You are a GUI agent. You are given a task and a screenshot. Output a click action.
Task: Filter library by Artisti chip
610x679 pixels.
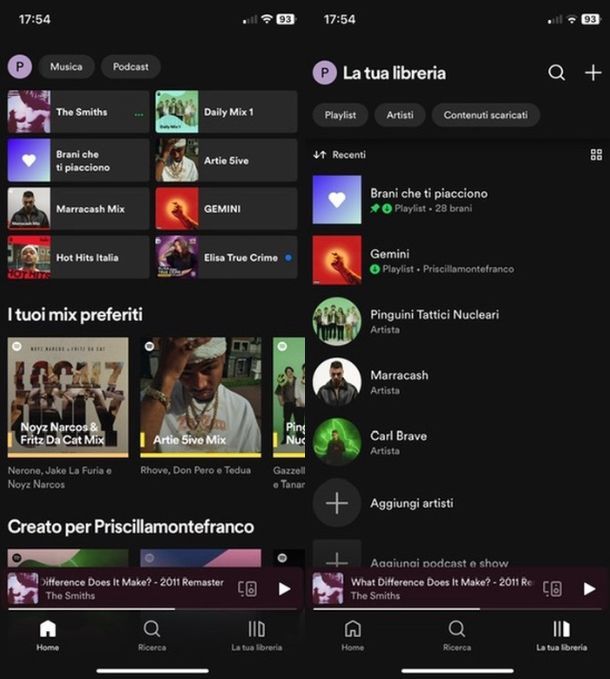pos(400,115)
